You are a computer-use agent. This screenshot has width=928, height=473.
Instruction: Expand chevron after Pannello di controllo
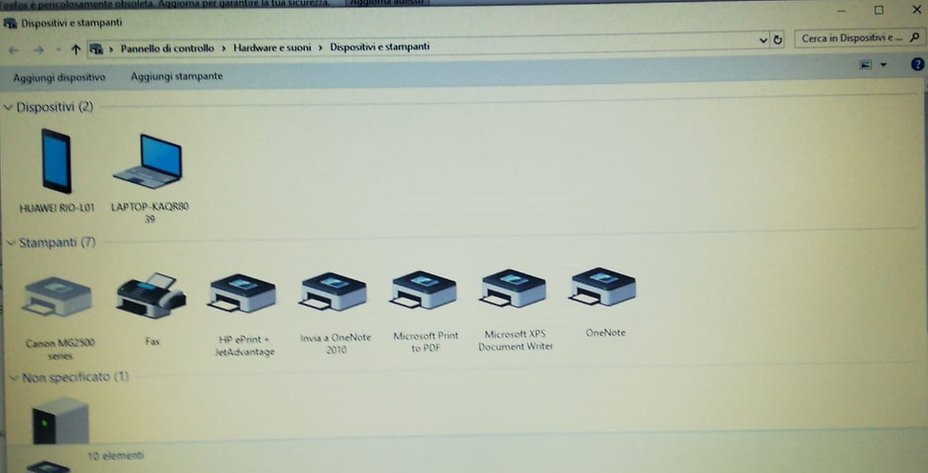224,48
